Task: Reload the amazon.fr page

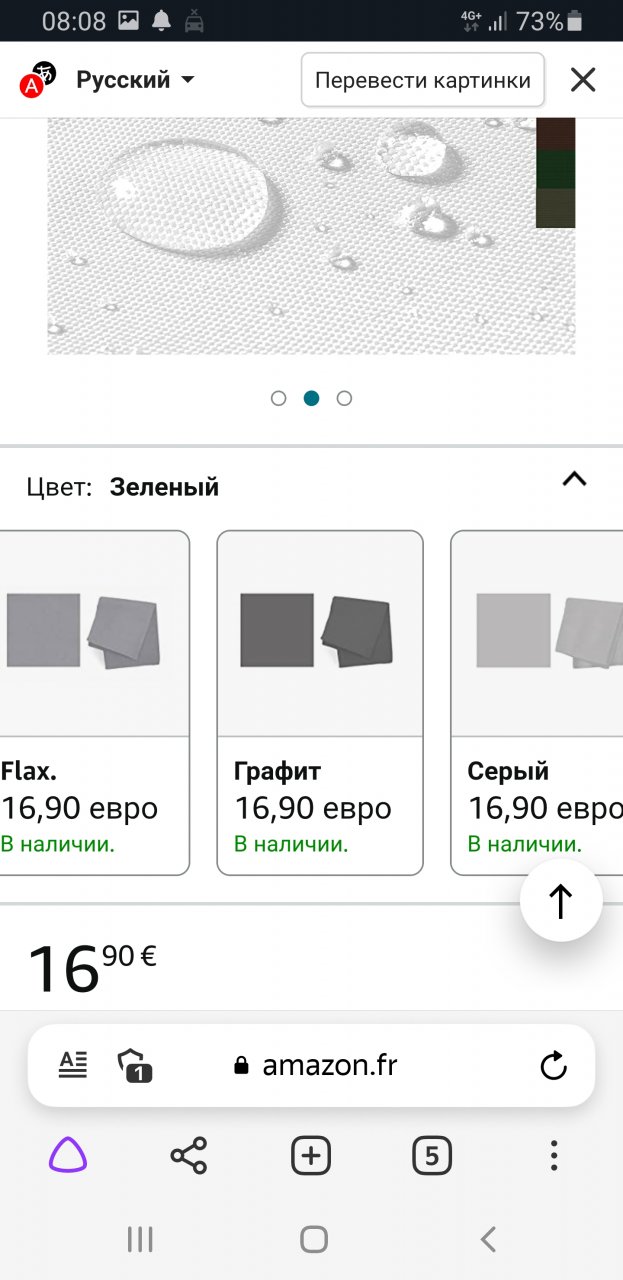Action: (553, 1066)
